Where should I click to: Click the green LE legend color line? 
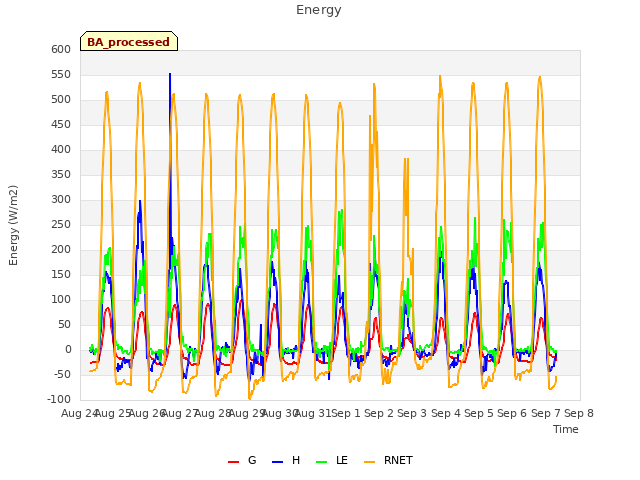point(322,462)
